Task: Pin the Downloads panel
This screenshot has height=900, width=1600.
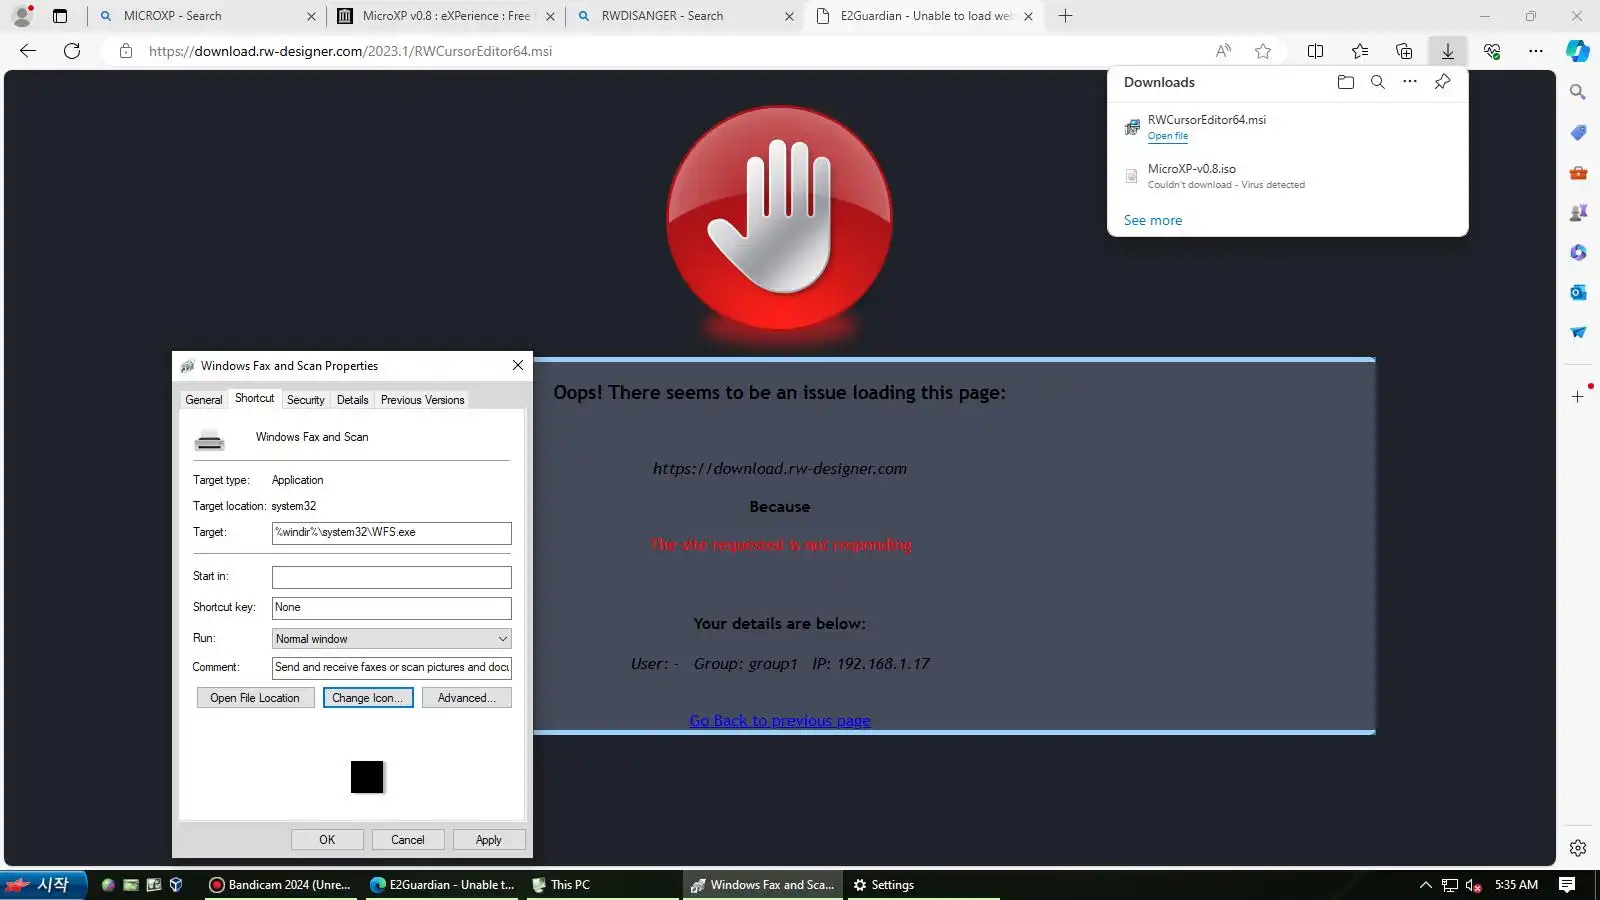Action: tap(1442, 82)
